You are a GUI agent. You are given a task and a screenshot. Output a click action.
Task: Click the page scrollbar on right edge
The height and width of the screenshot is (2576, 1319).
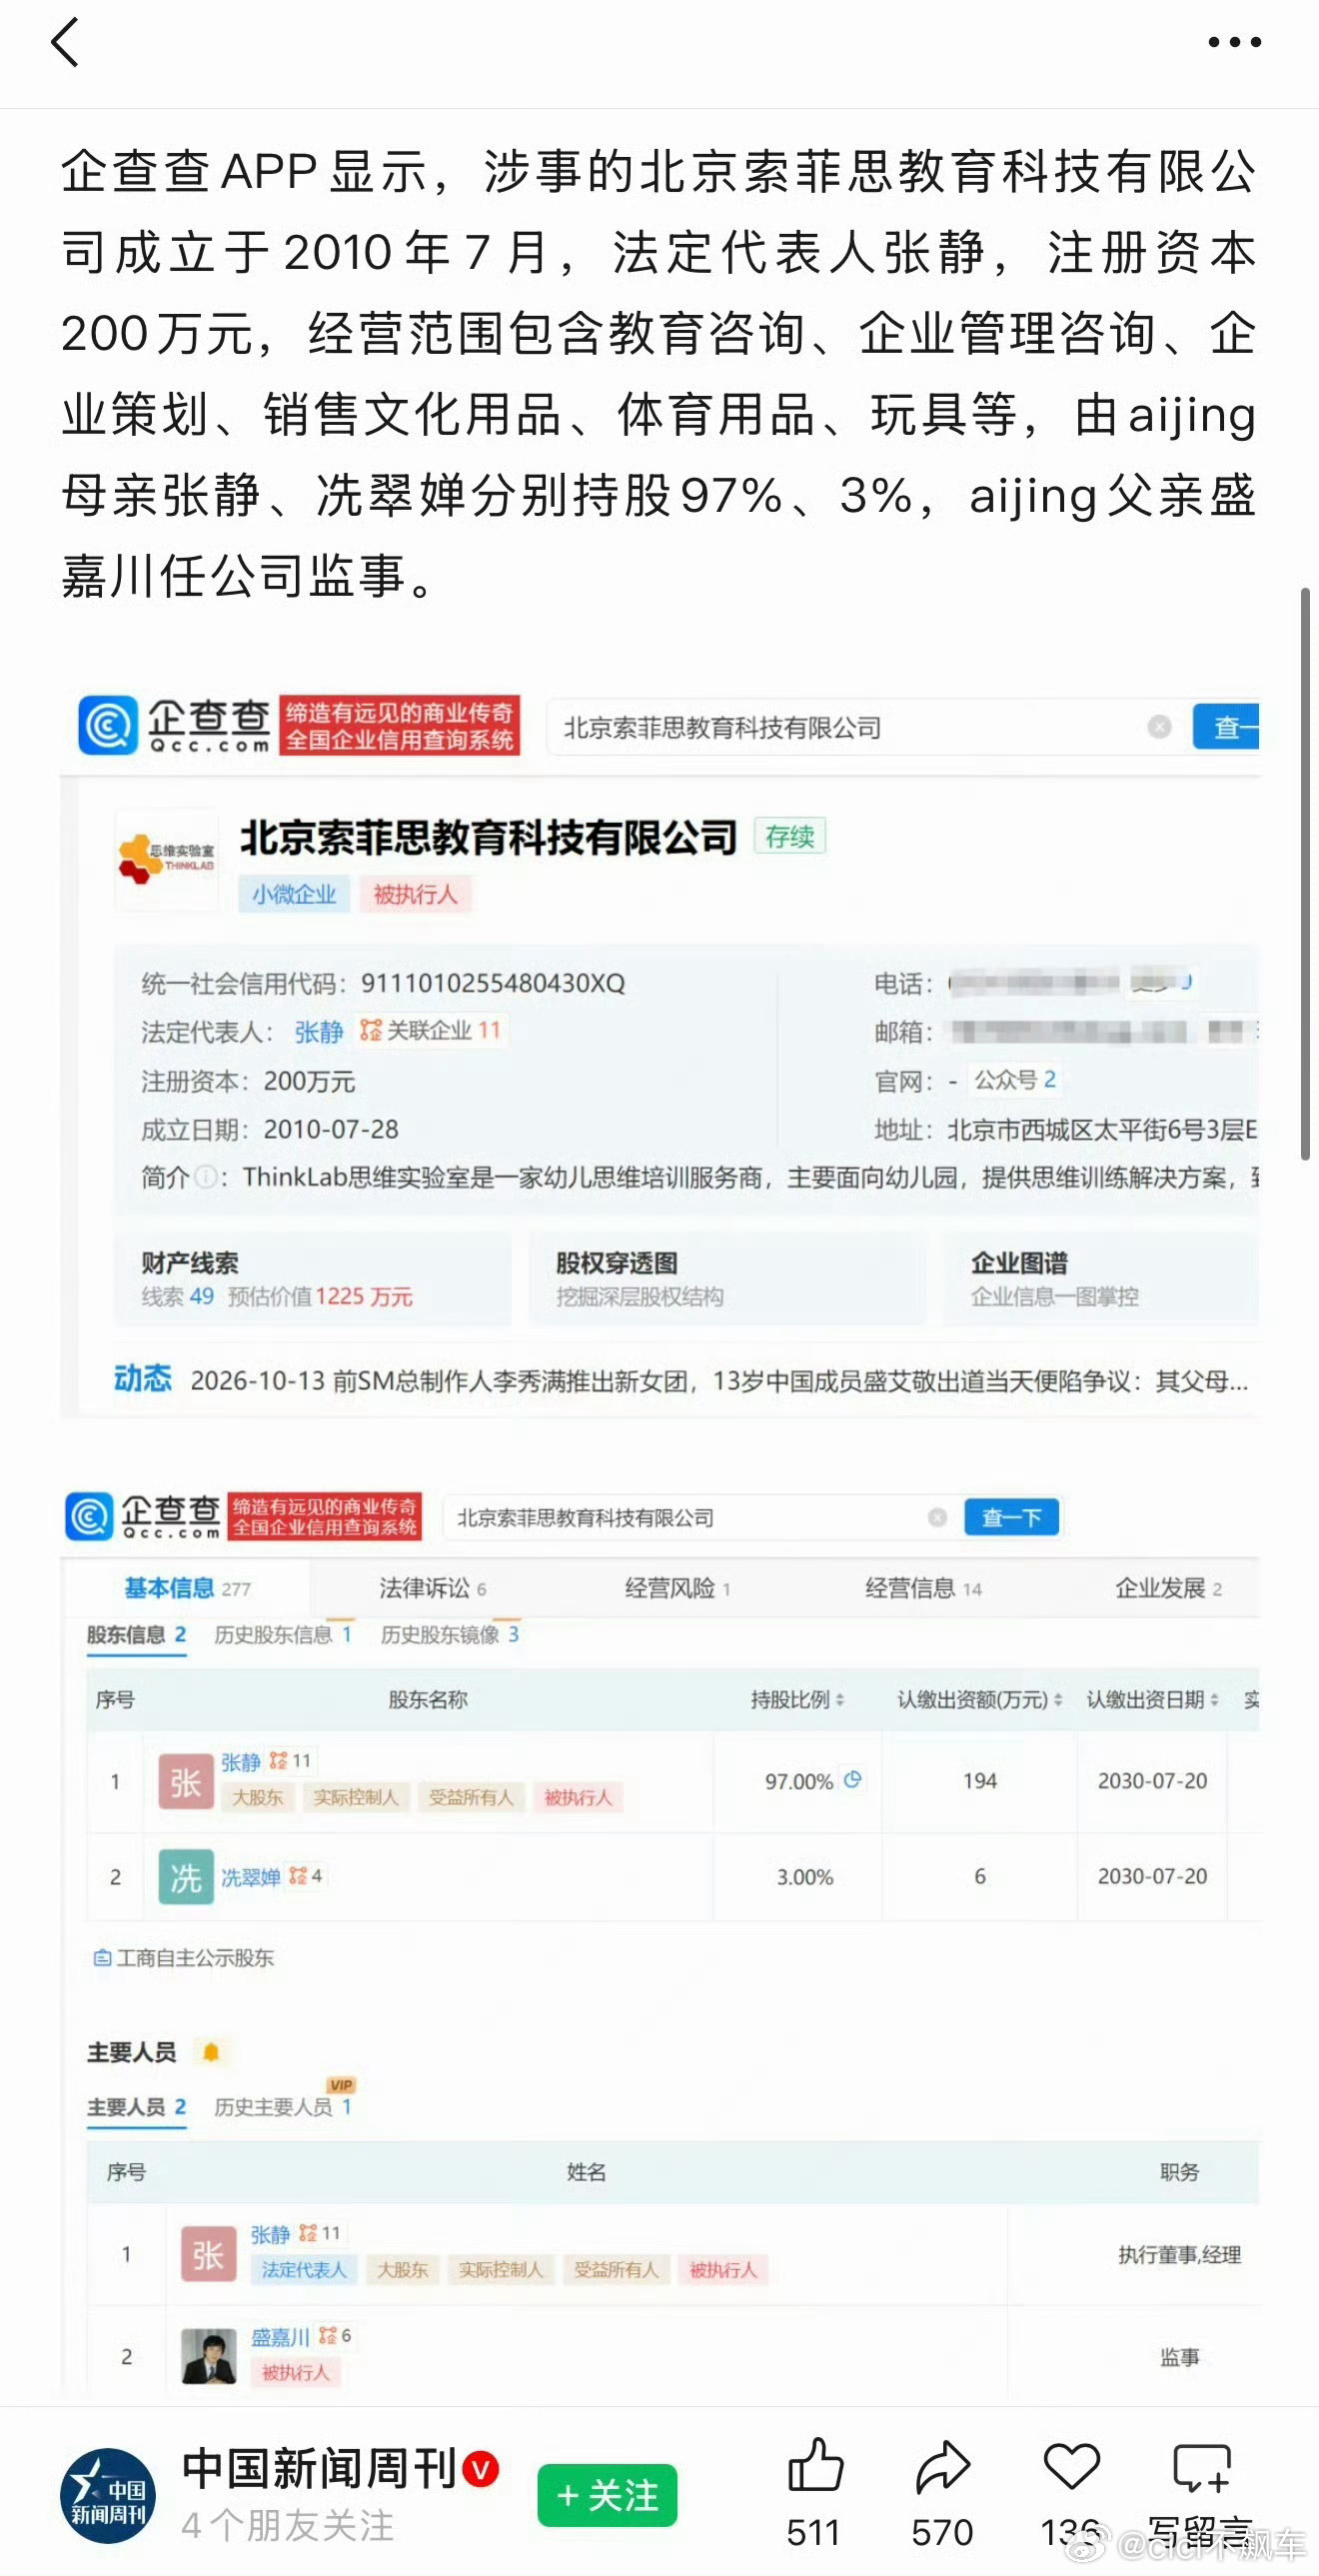coord(1305,874)
